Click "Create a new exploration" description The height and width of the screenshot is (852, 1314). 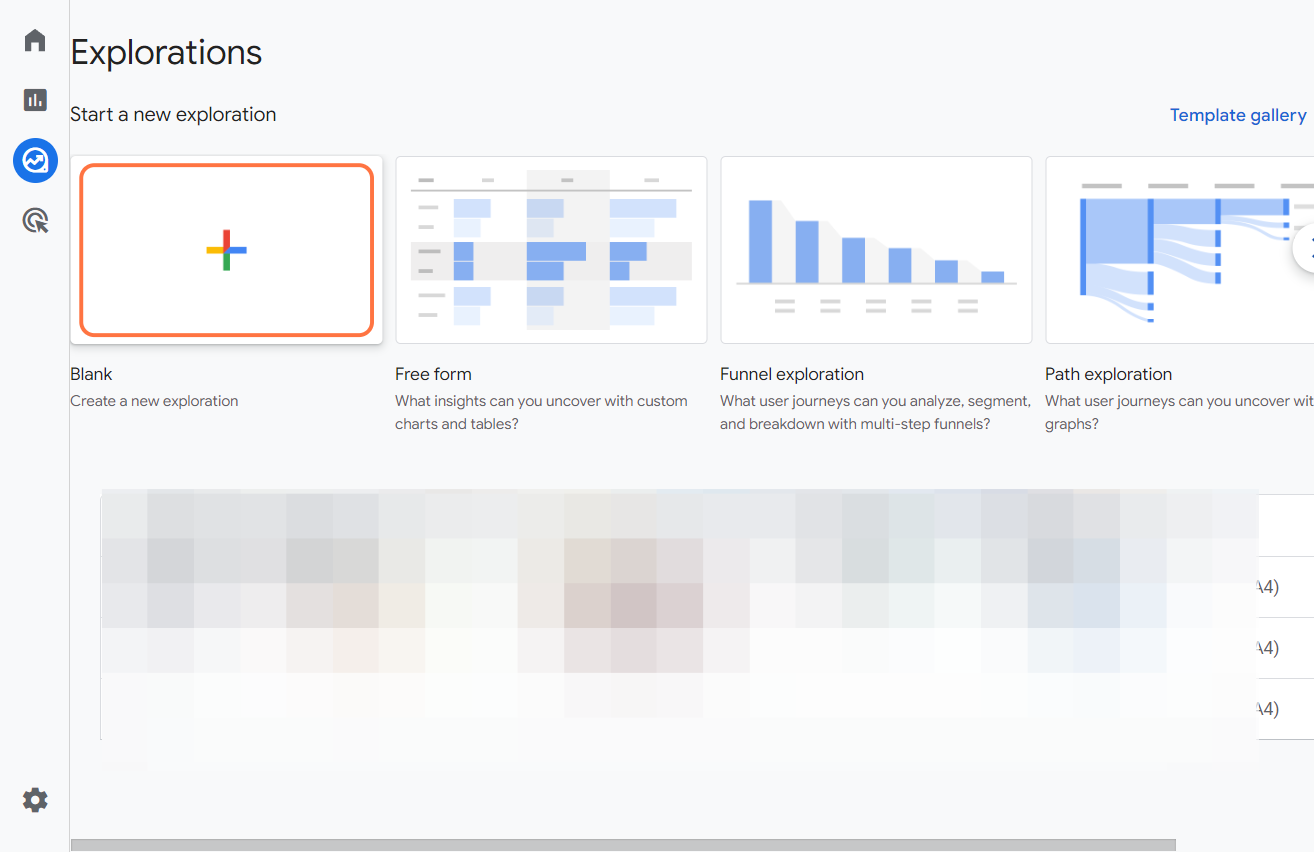[x=154, y=401]
